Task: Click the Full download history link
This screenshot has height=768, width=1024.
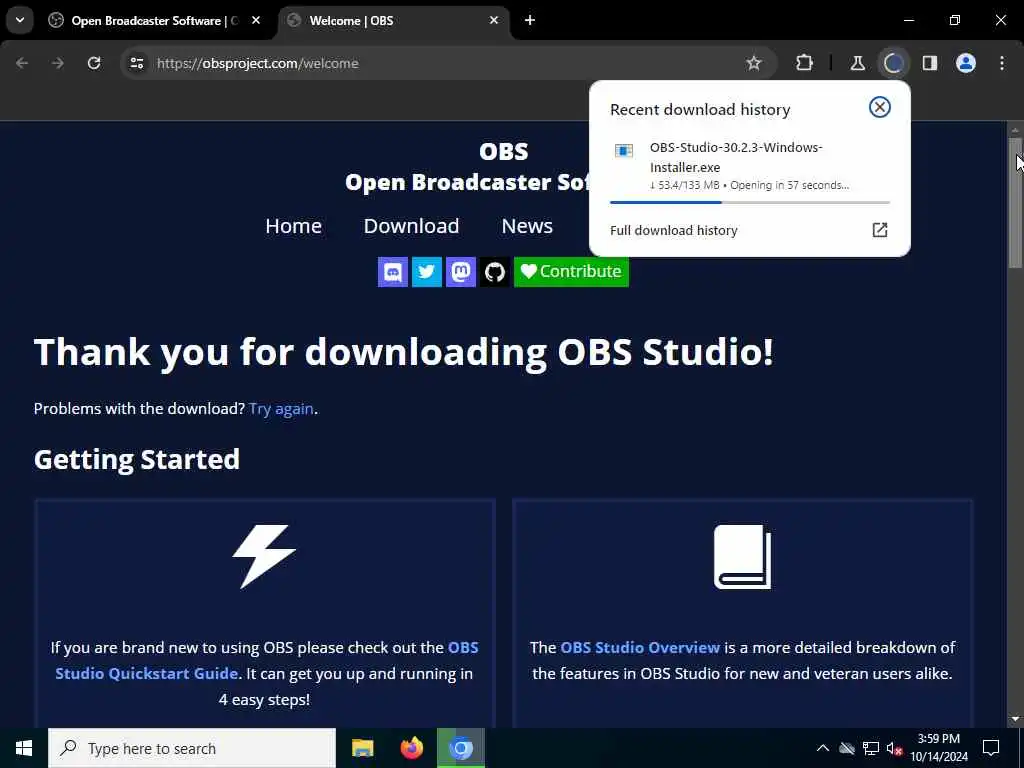Action: [673, 231]
